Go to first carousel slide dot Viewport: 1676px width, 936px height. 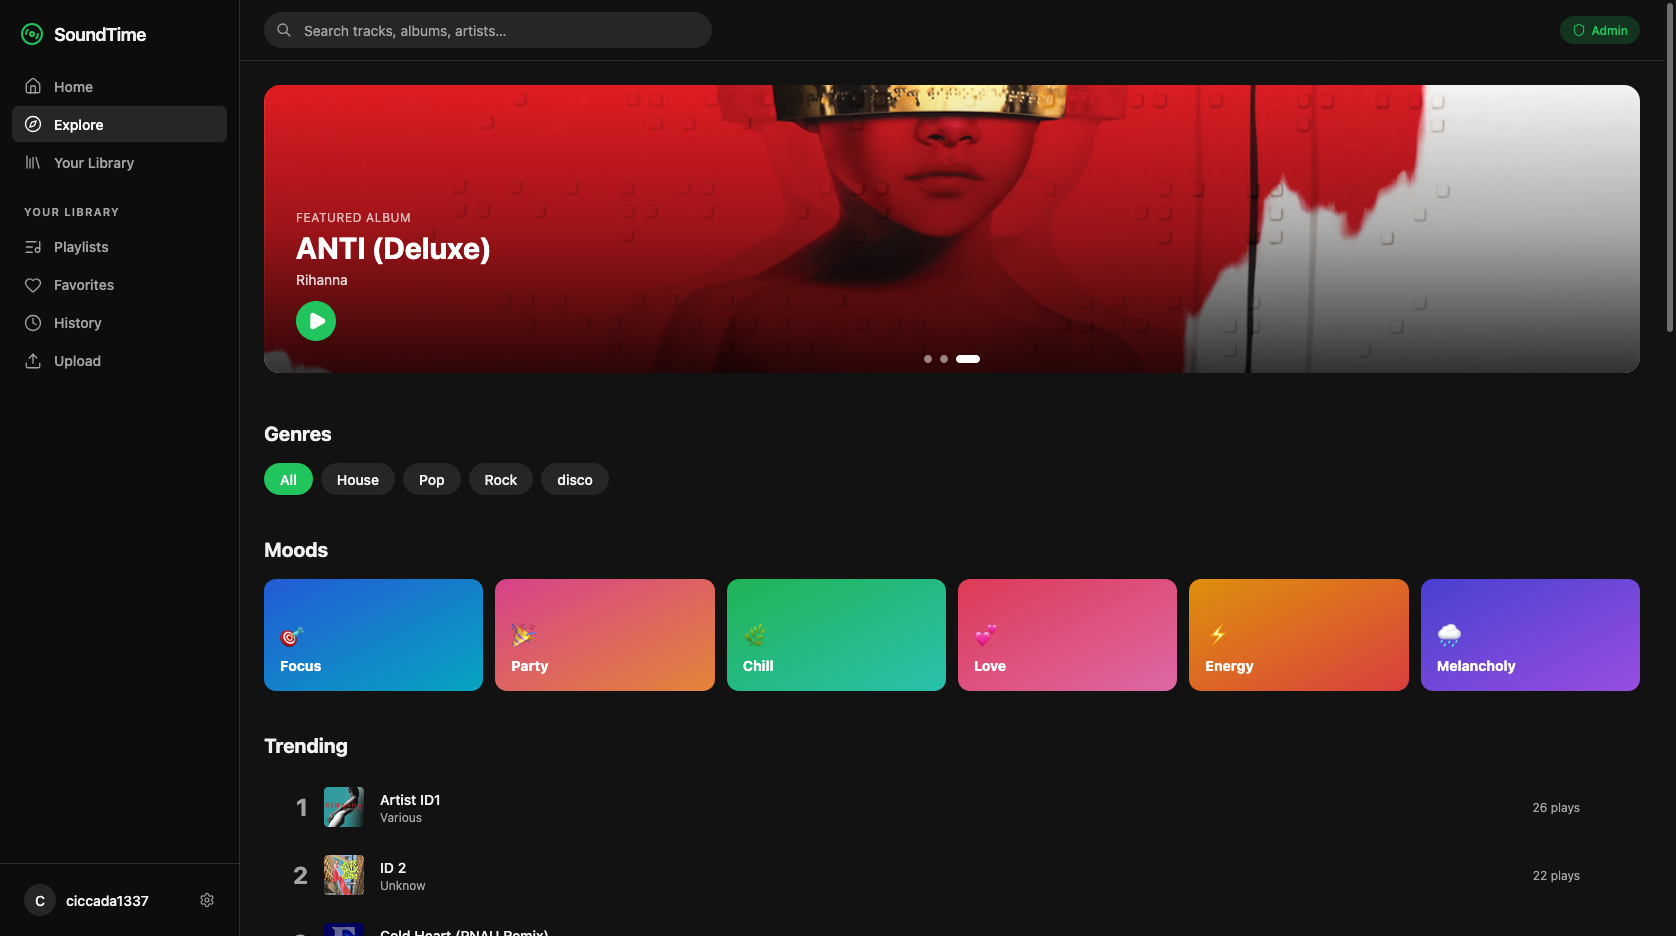tap(928, 359)
